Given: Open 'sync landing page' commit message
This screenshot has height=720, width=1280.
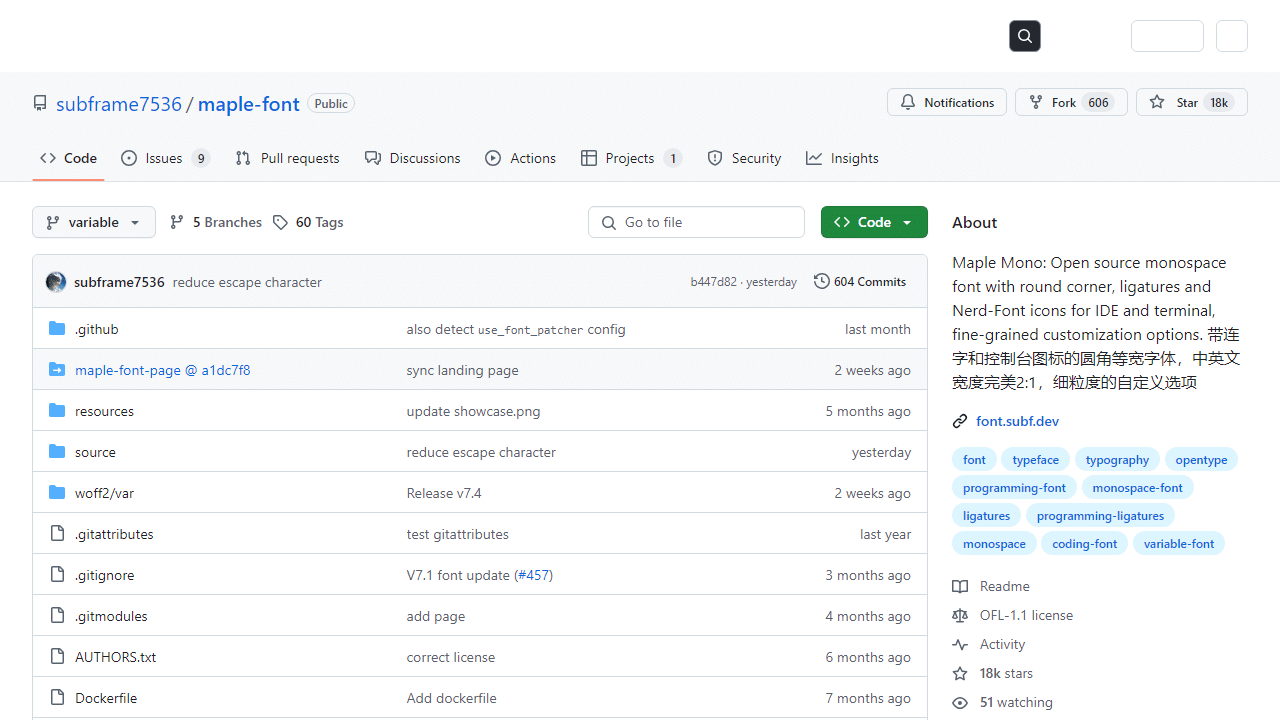Looking at the screenshot, I should [x=462, y=370].
